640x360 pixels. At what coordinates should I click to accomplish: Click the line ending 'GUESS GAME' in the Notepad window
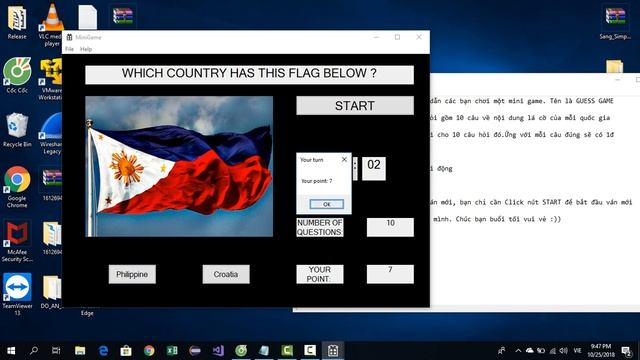coord(521,101)
